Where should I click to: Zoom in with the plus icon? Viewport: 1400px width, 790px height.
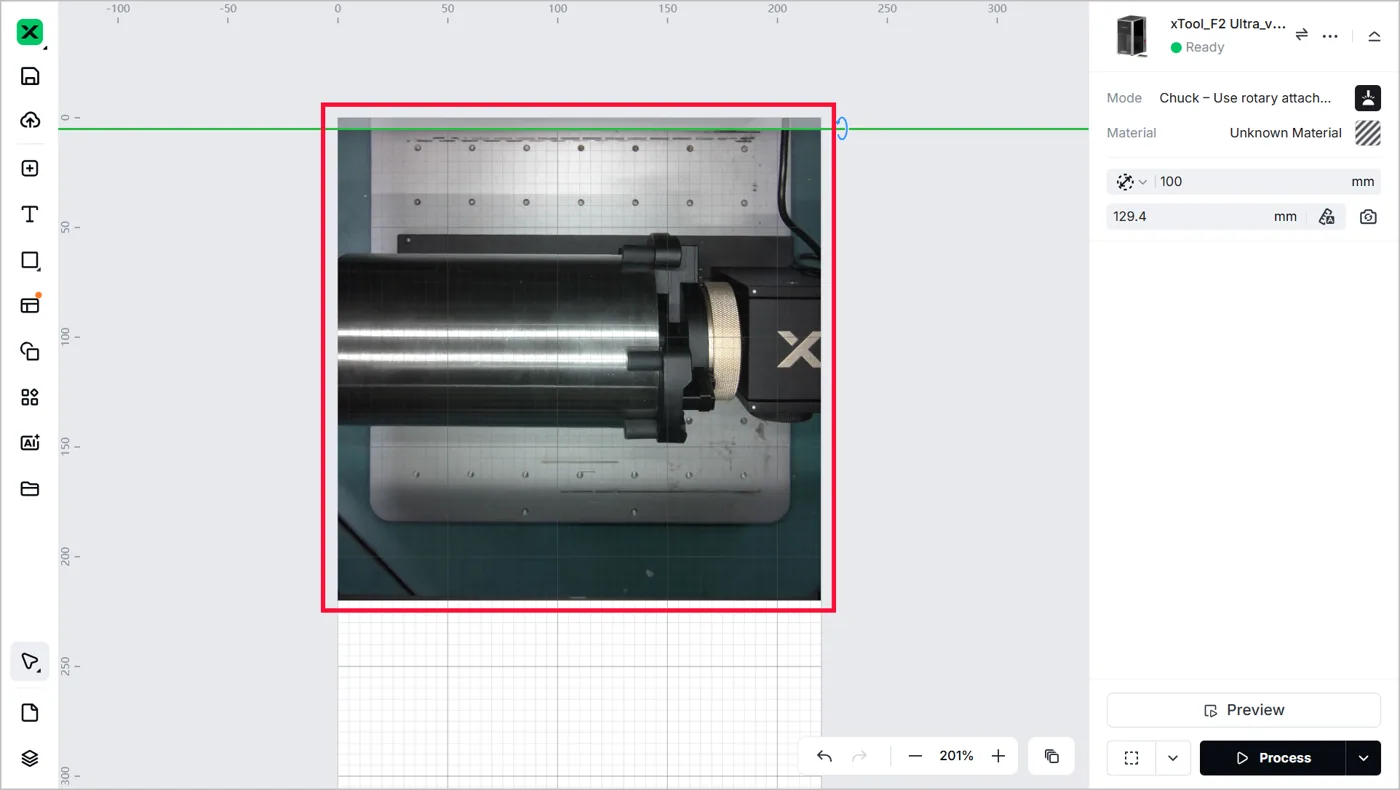(998, 756)
